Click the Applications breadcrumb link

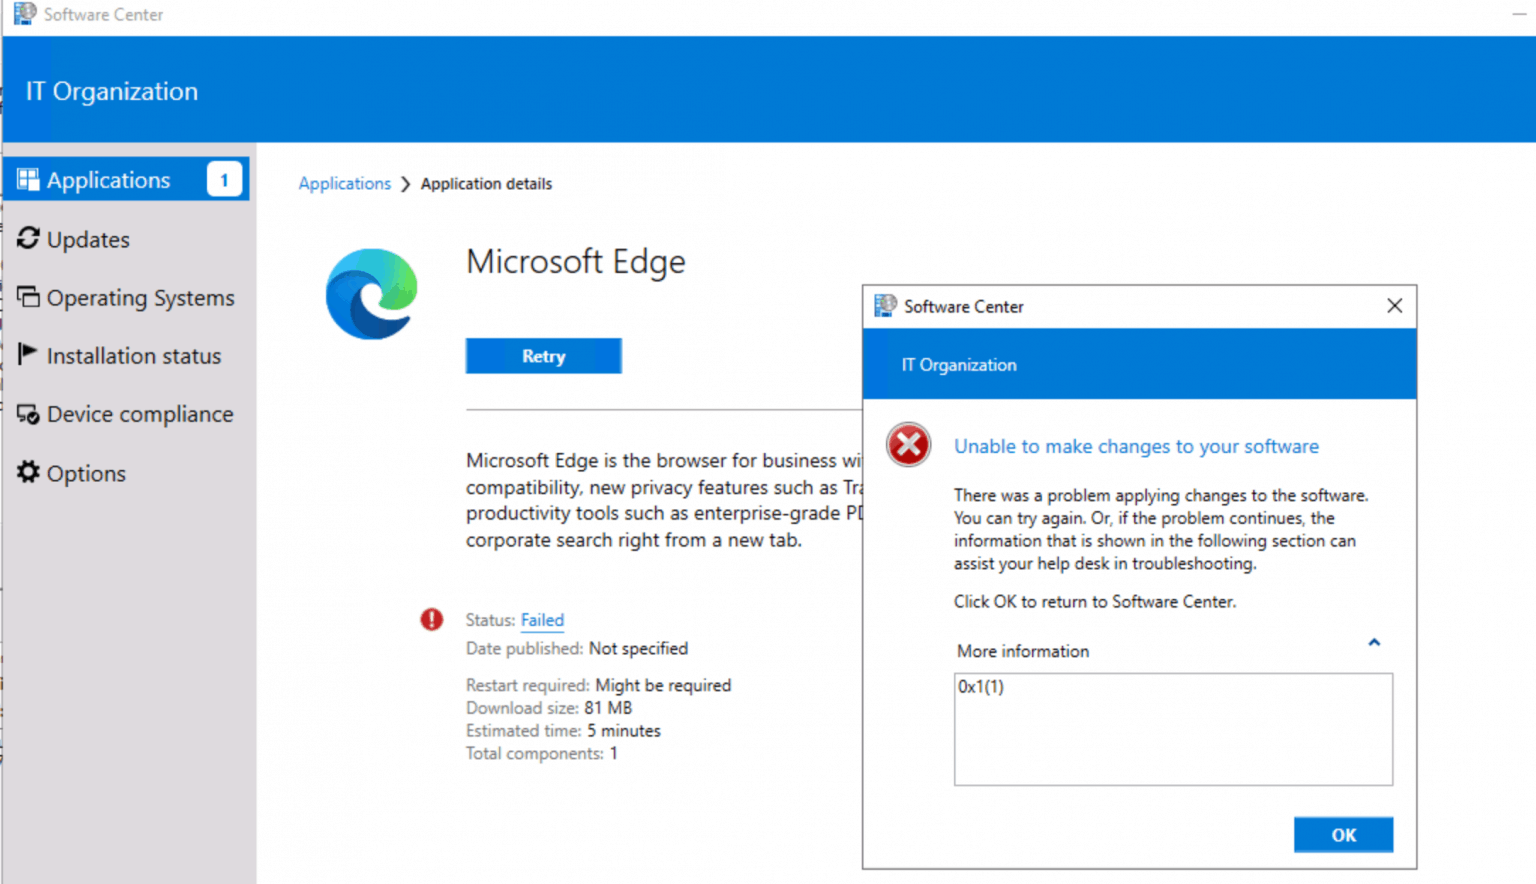coord(344,183)
